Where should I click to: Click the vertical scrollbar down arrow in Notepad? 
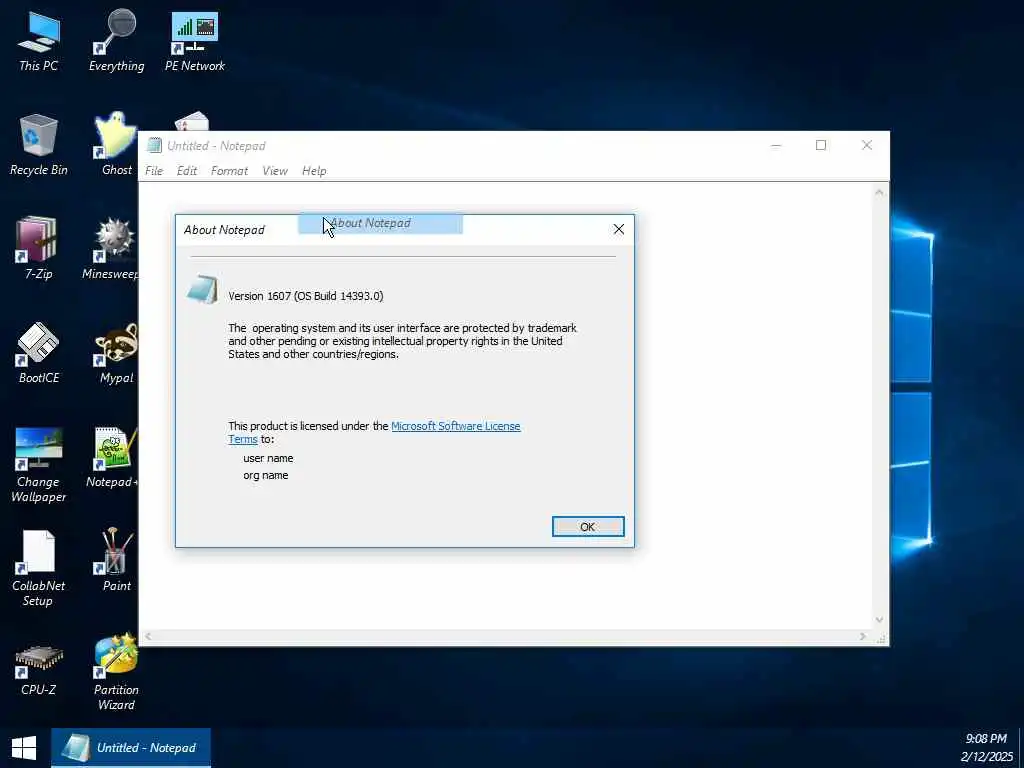879,620
